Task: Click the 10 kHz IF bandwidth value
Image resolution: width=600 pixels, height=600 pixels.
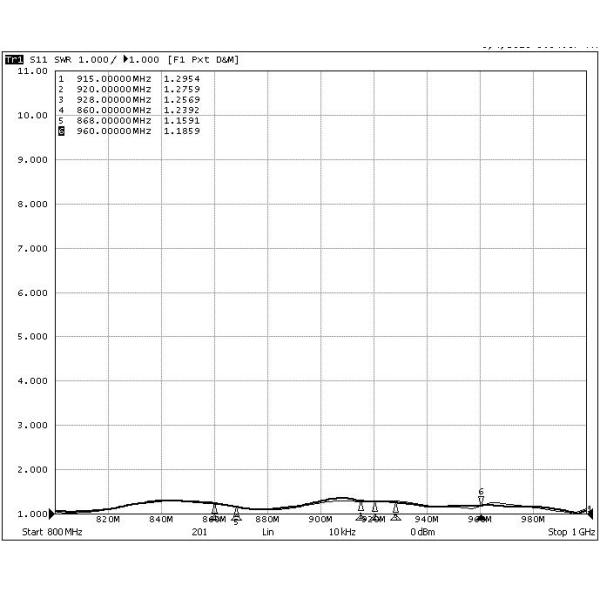Action: point(342,532)
